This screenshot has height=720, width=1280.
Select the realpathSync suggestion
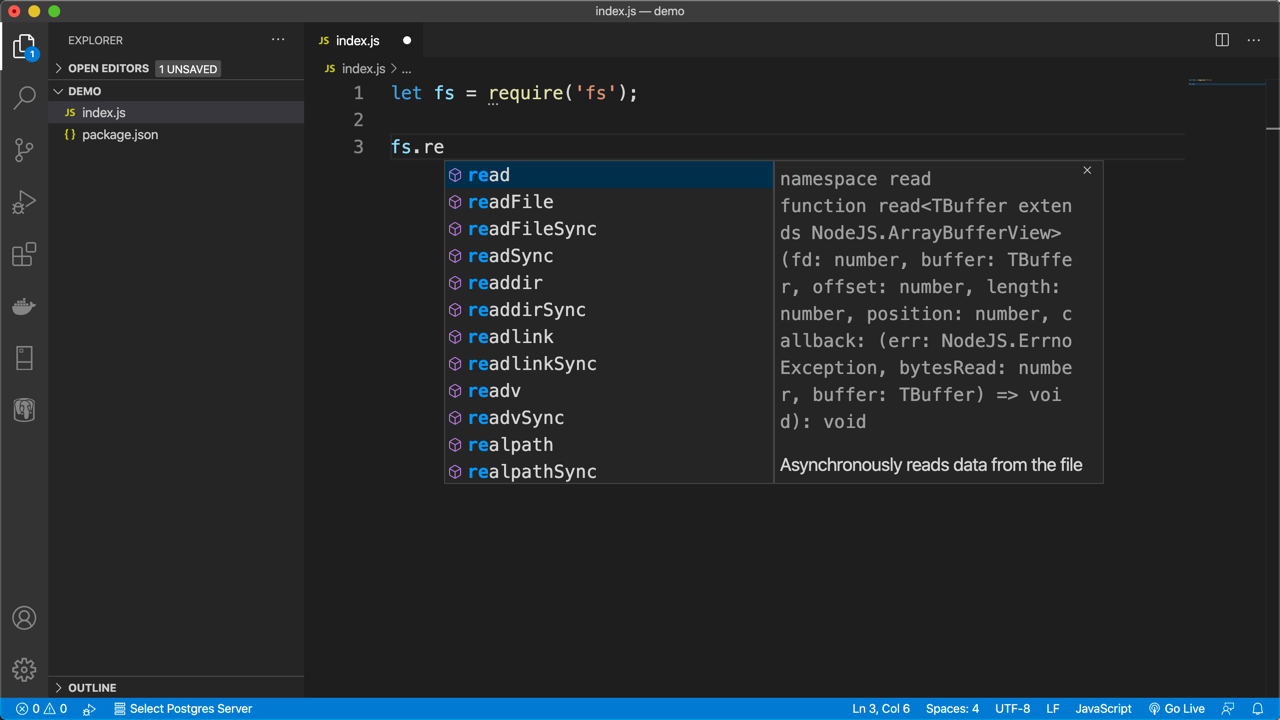click(x=609, y=472)
